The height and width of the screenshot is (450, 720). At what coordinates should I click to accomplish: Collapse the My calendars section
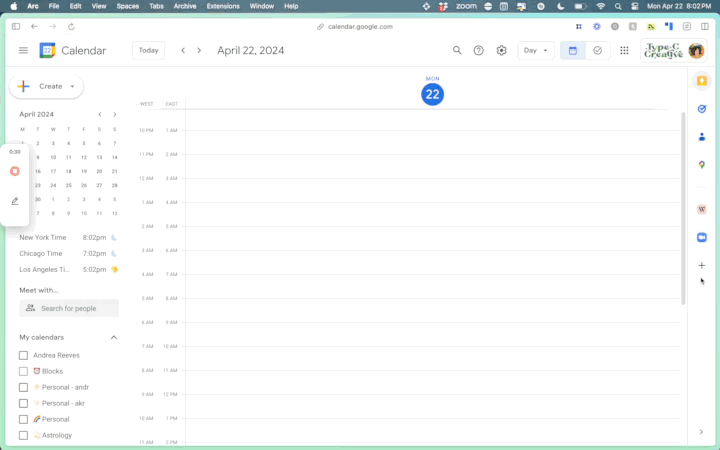114,337
